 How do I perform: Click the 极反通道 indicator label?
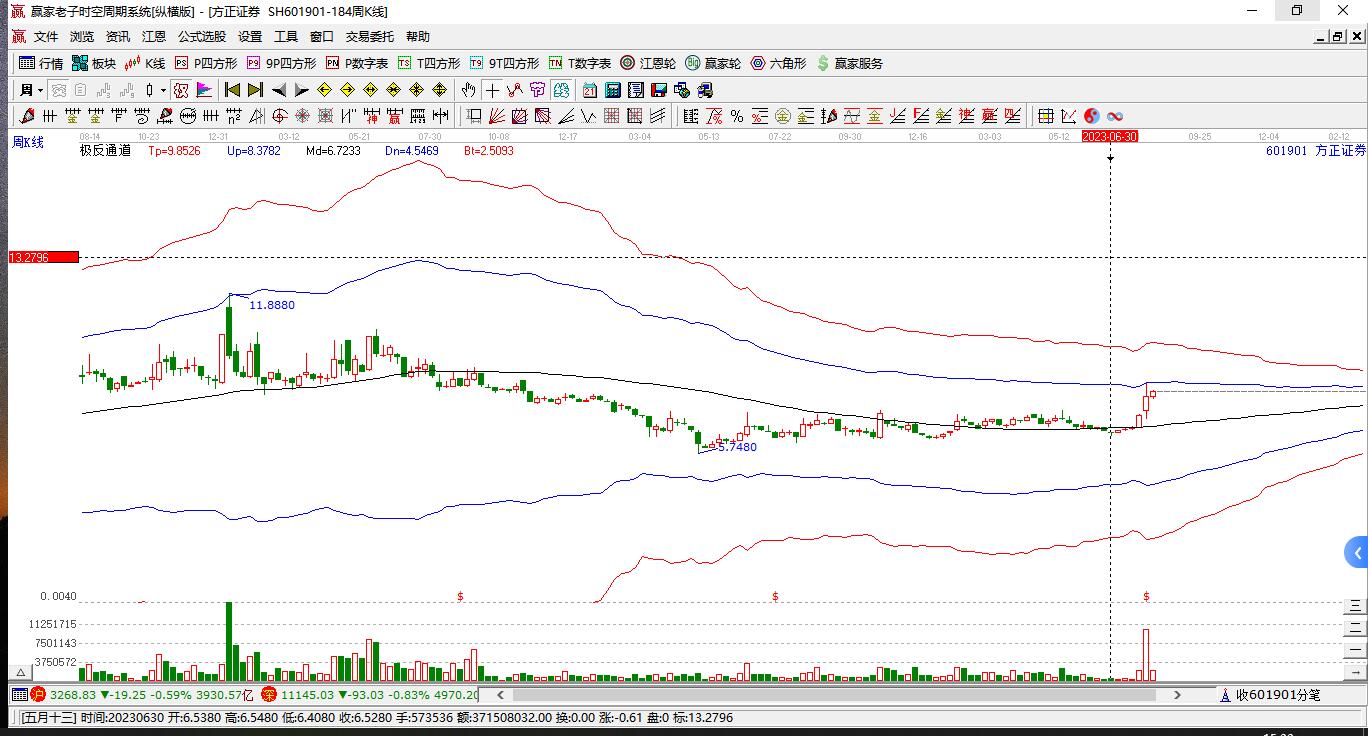(x=105, y=151)
